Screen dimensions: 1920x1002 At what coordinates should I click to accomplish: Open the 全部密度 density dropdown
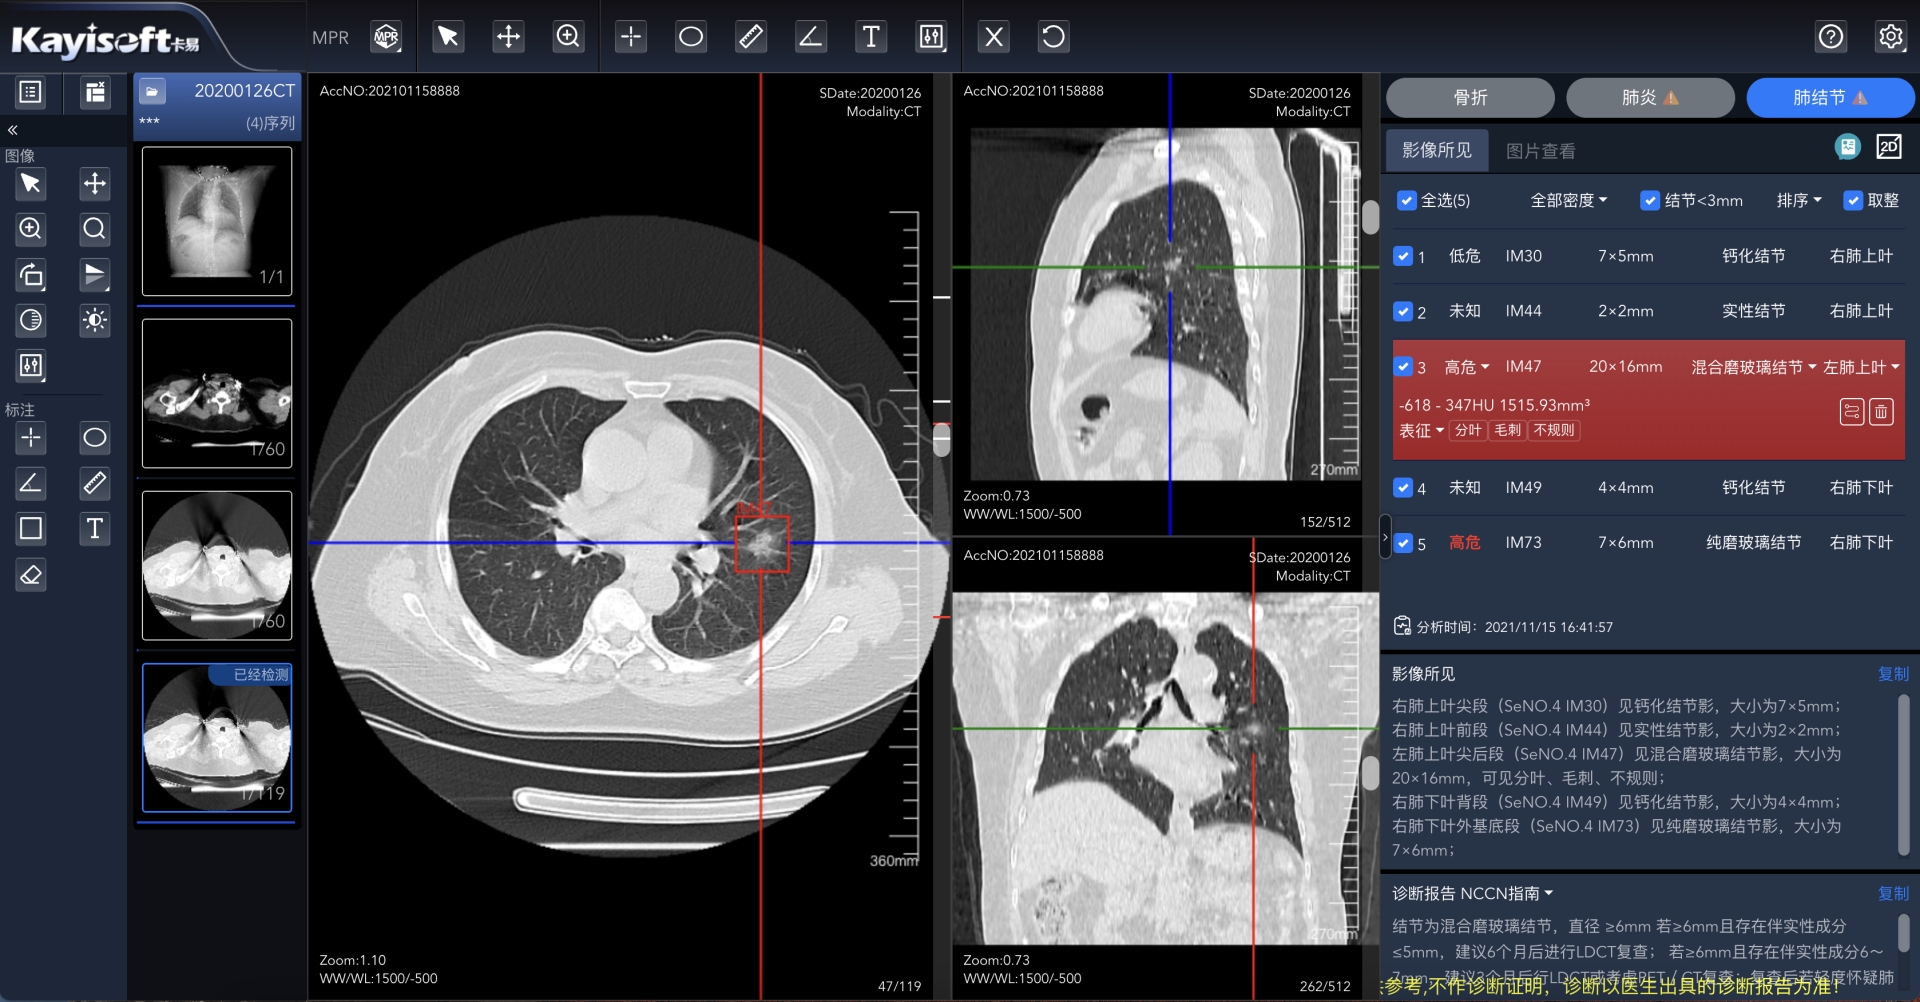pos(1568,200)
